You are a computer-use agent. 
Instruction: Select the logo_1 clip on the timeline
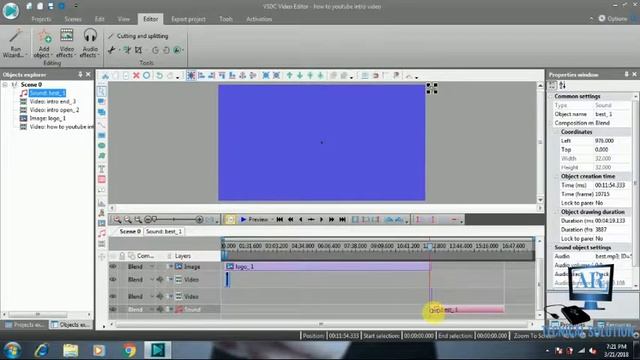(x=328, y=267)
